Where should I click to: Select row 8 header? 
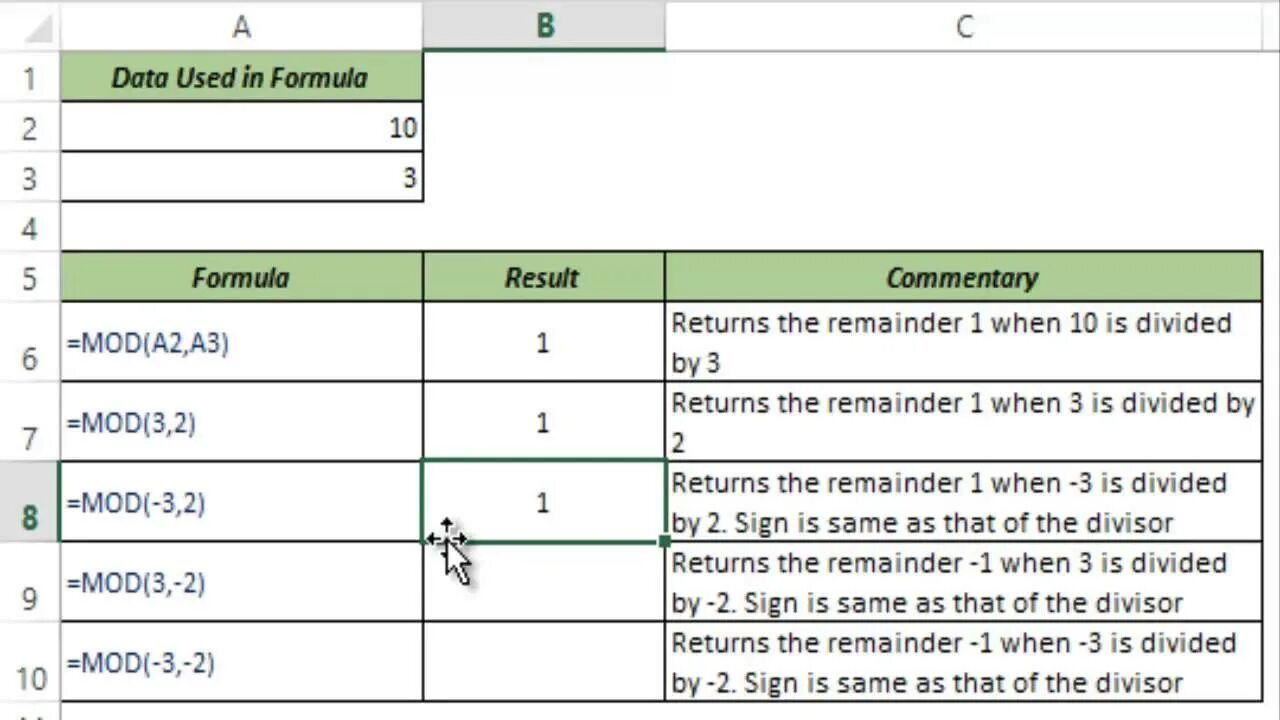click(29, 502)
